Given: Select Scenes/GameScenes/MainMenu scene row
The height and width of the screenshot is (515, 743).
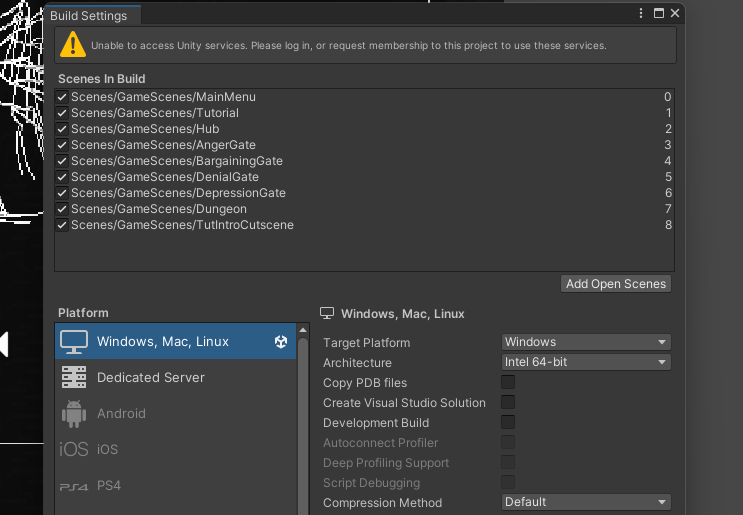Looking at the screenshot, I should pyautogui.click(x=364, y=97).
